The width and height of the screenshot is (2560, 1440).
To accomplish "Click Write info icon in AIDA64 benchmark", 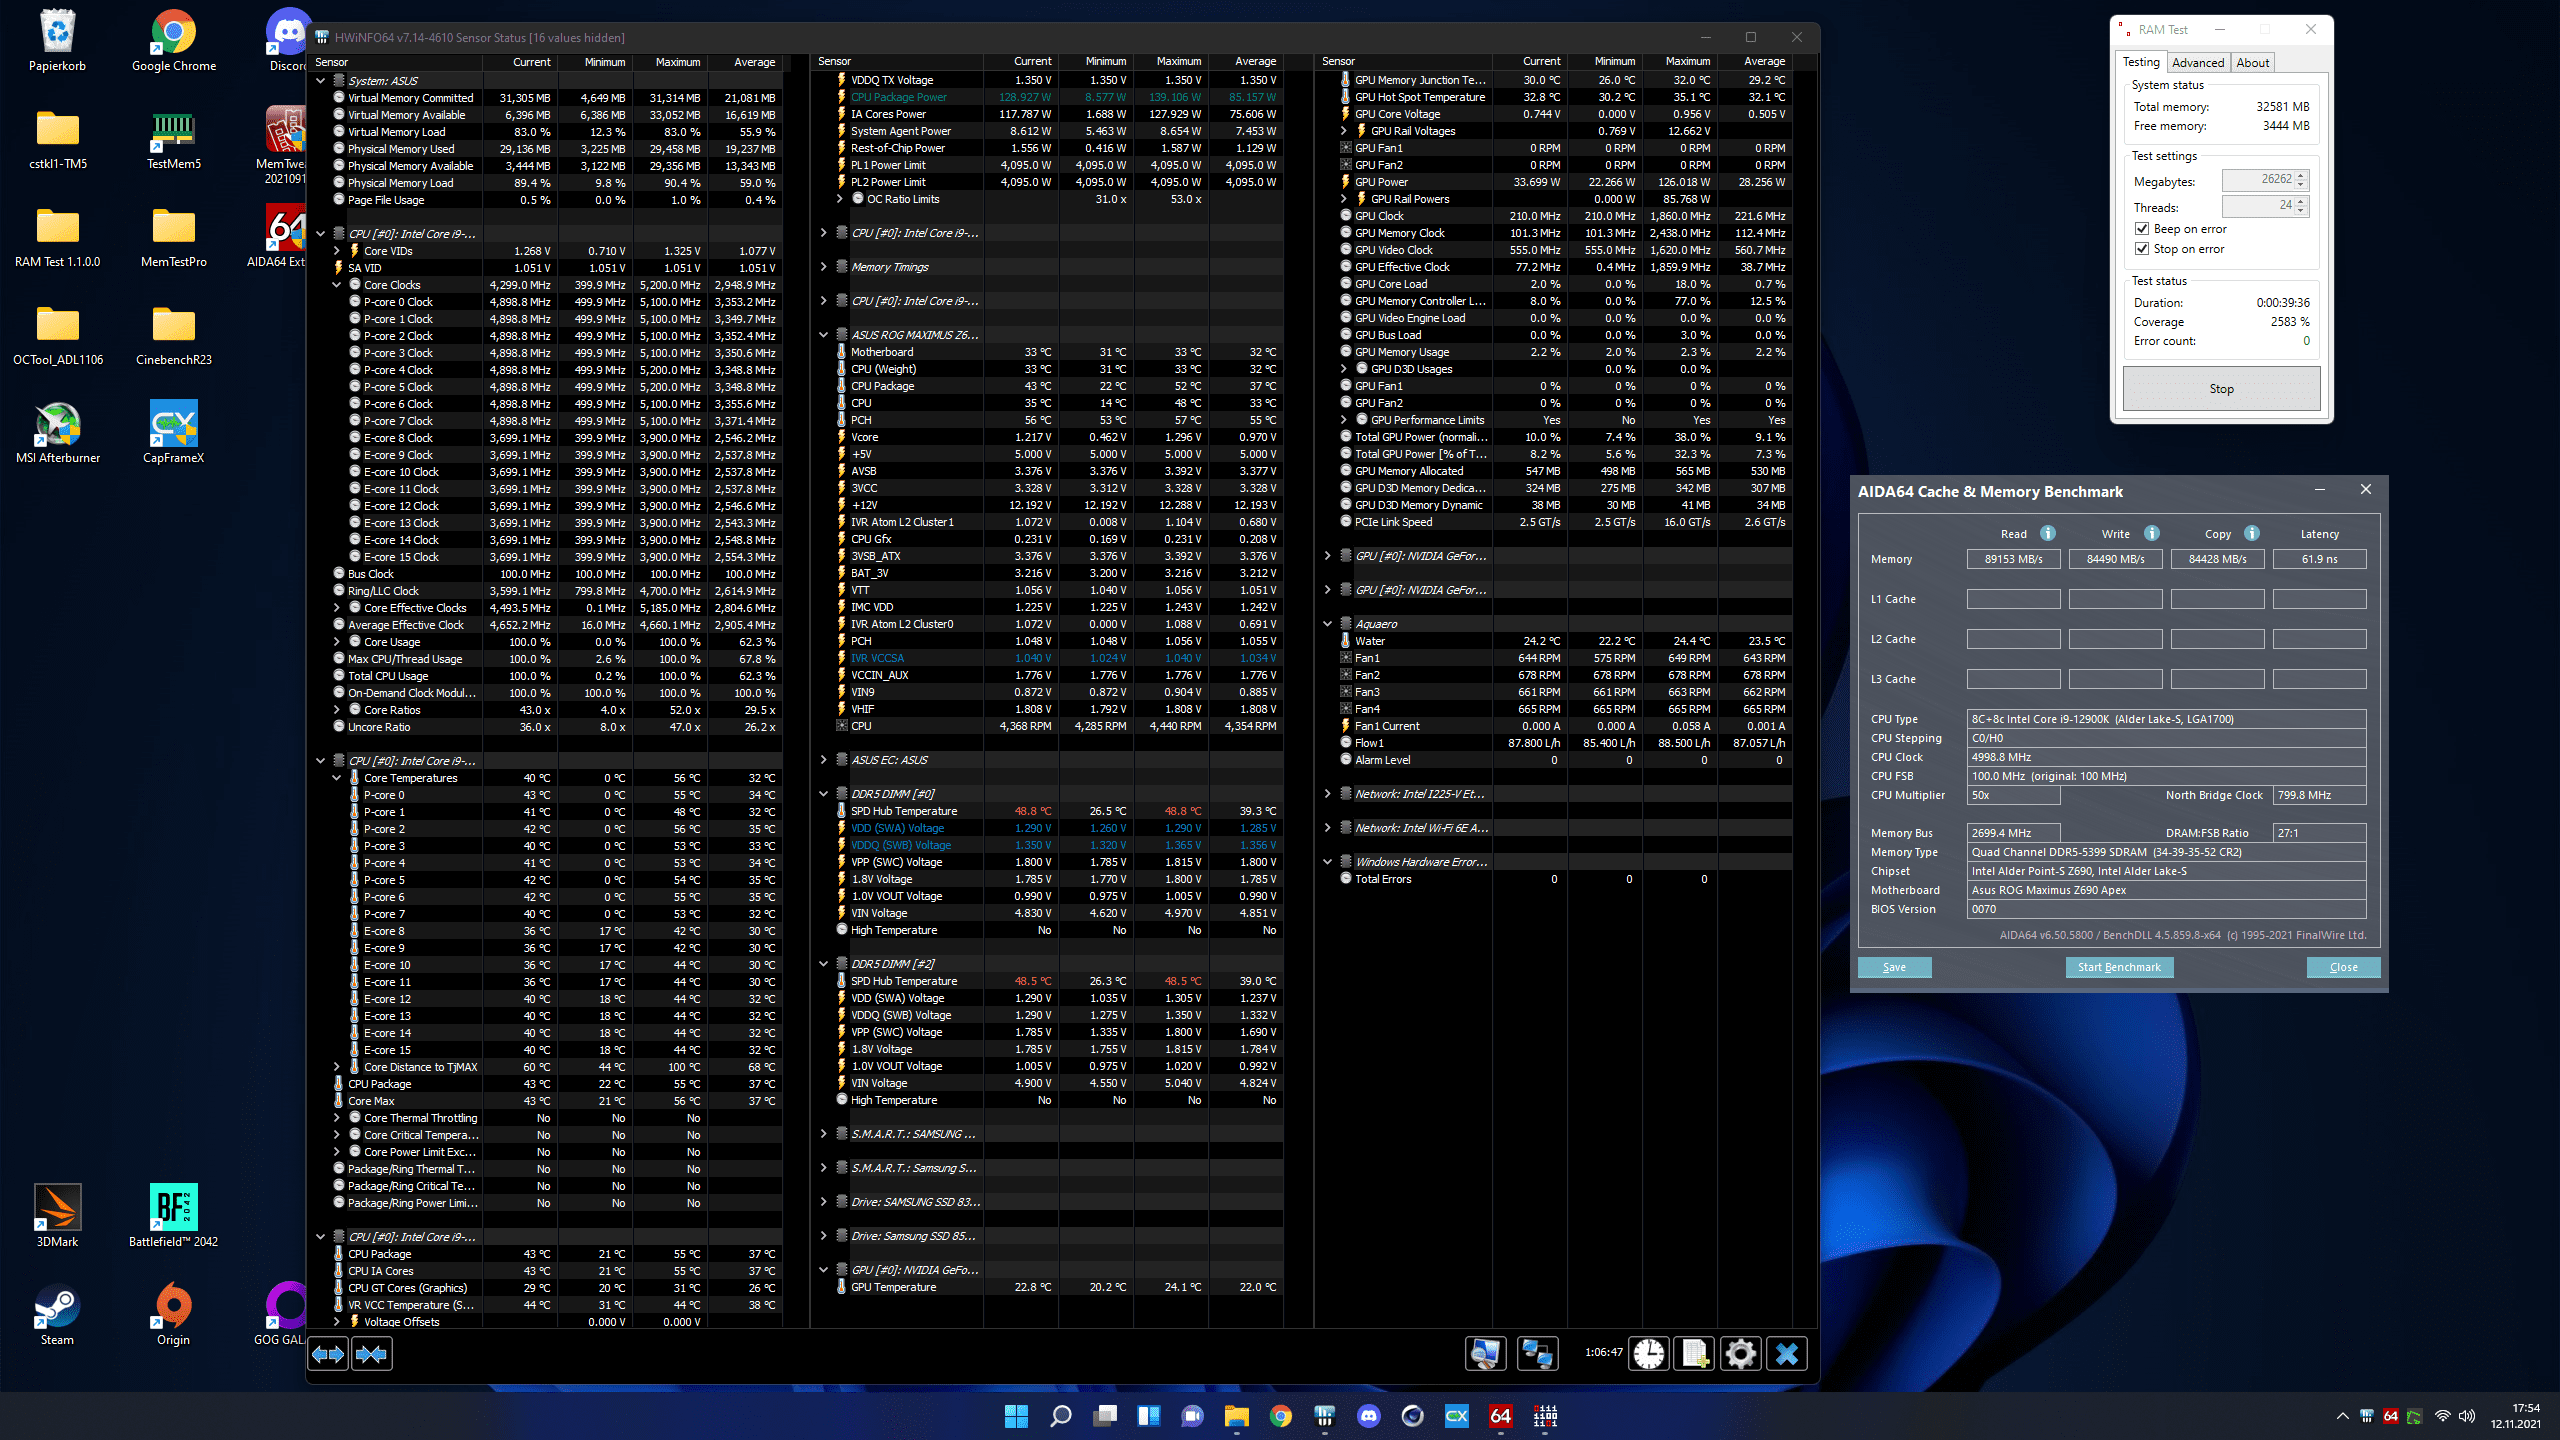I will click(x=2152, y=533).
